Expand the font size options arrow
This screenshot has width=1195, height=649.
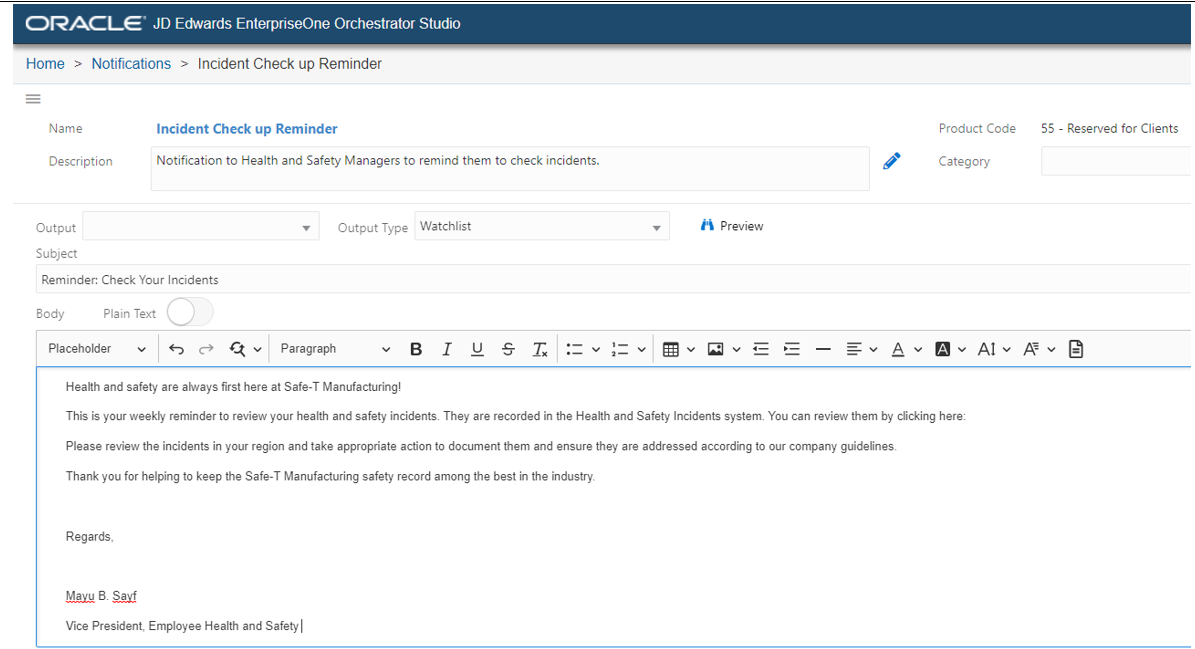1007,350
